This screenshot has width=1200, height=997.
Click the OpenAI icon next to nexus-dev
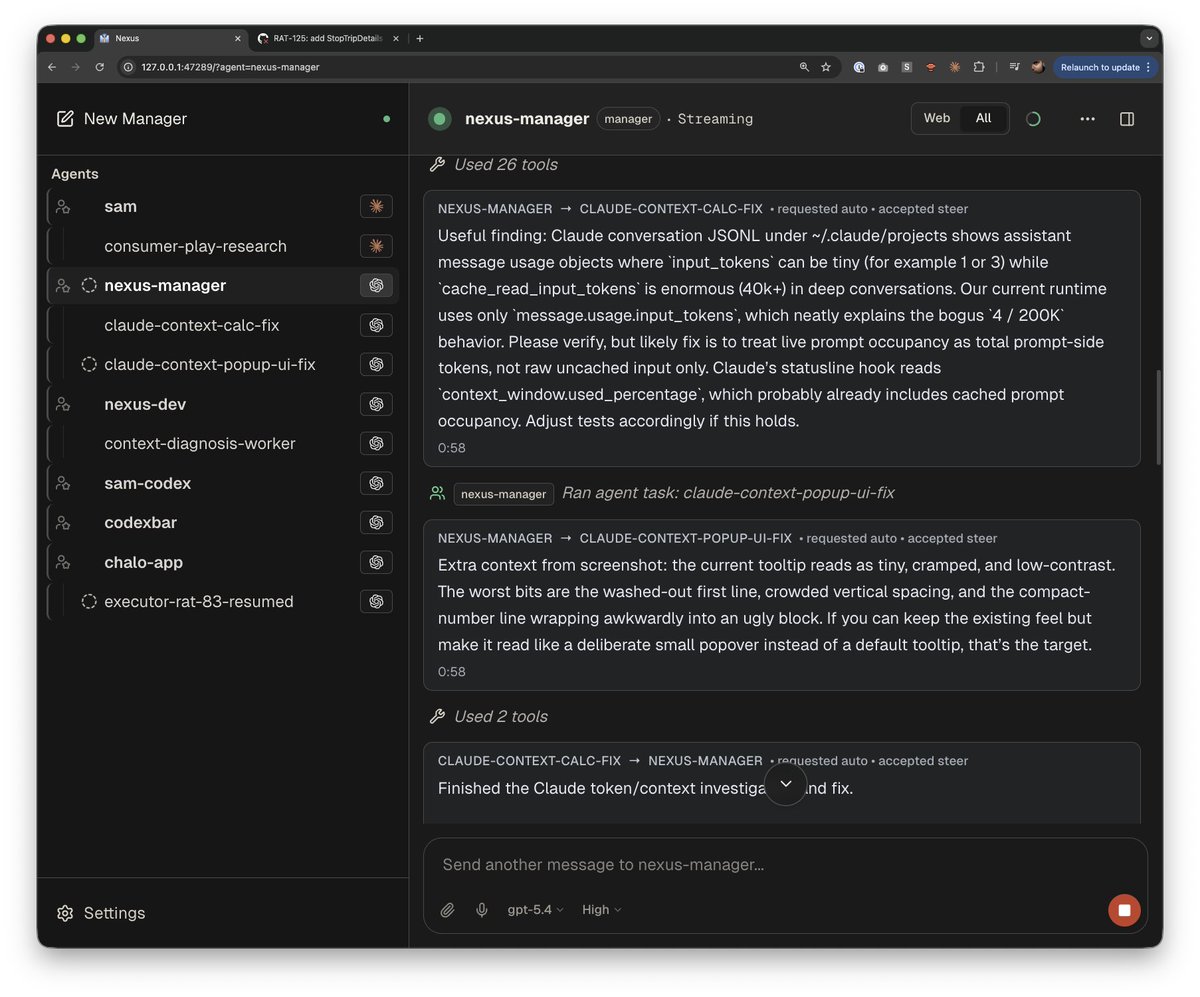[376, 404]
